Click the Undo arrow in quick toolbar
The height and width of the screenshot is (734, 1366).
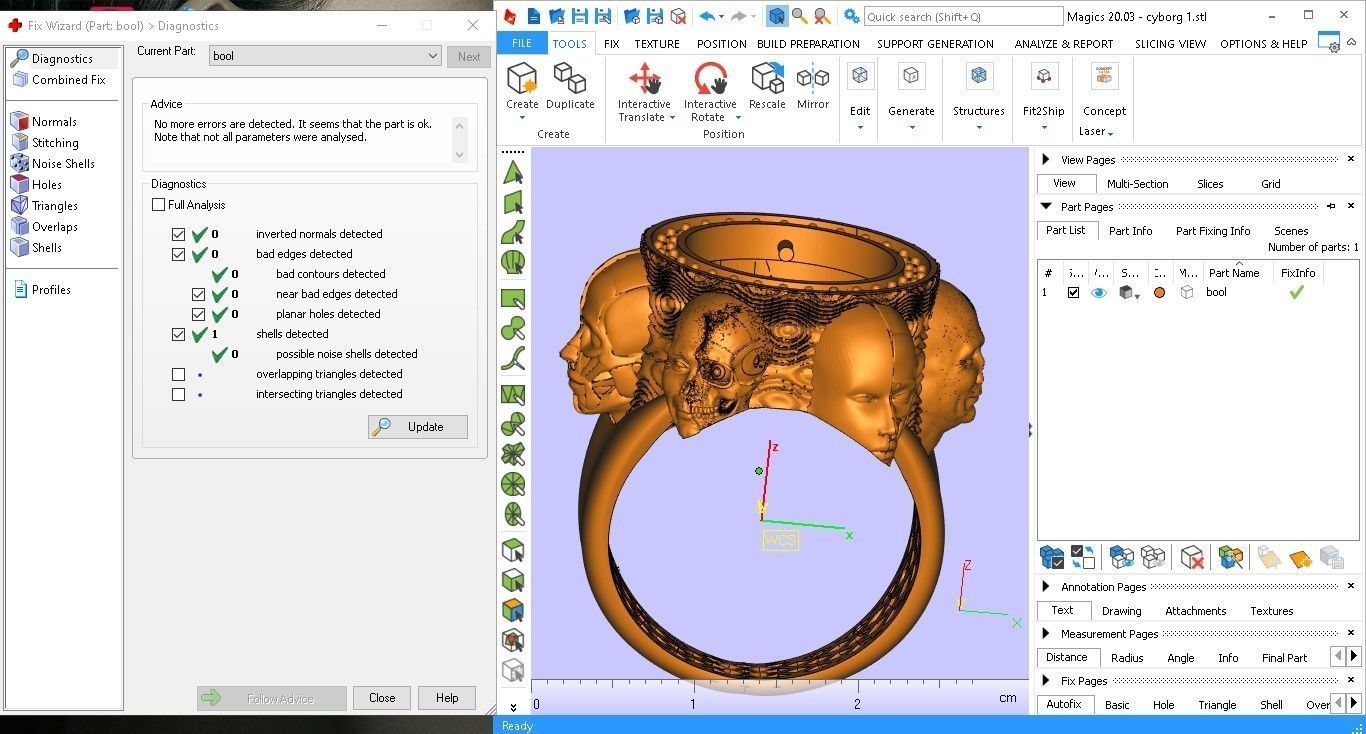click(x=707, y=16)
